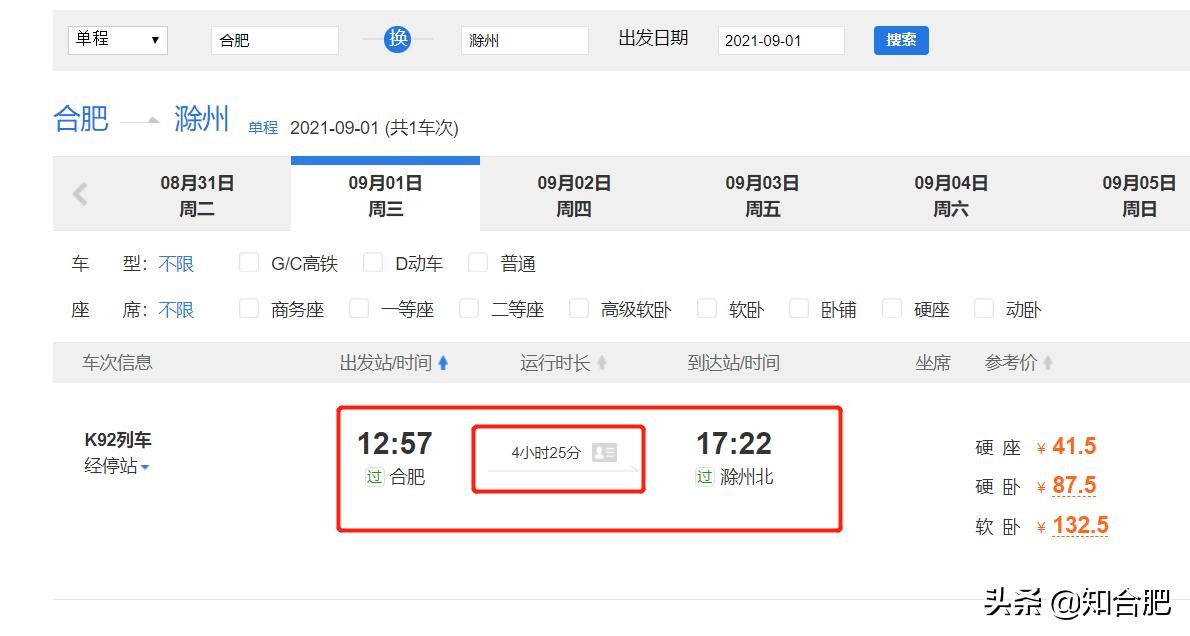Tick the 硬座 seat type checkbox
The width and height of the screenshot is (1190, 636).
coord(892,309)
